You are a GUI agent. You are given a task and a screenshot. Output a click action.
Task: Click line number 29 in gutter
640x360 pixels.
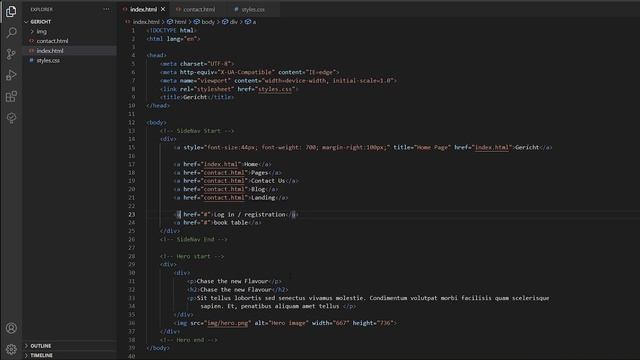coord(131,264)
